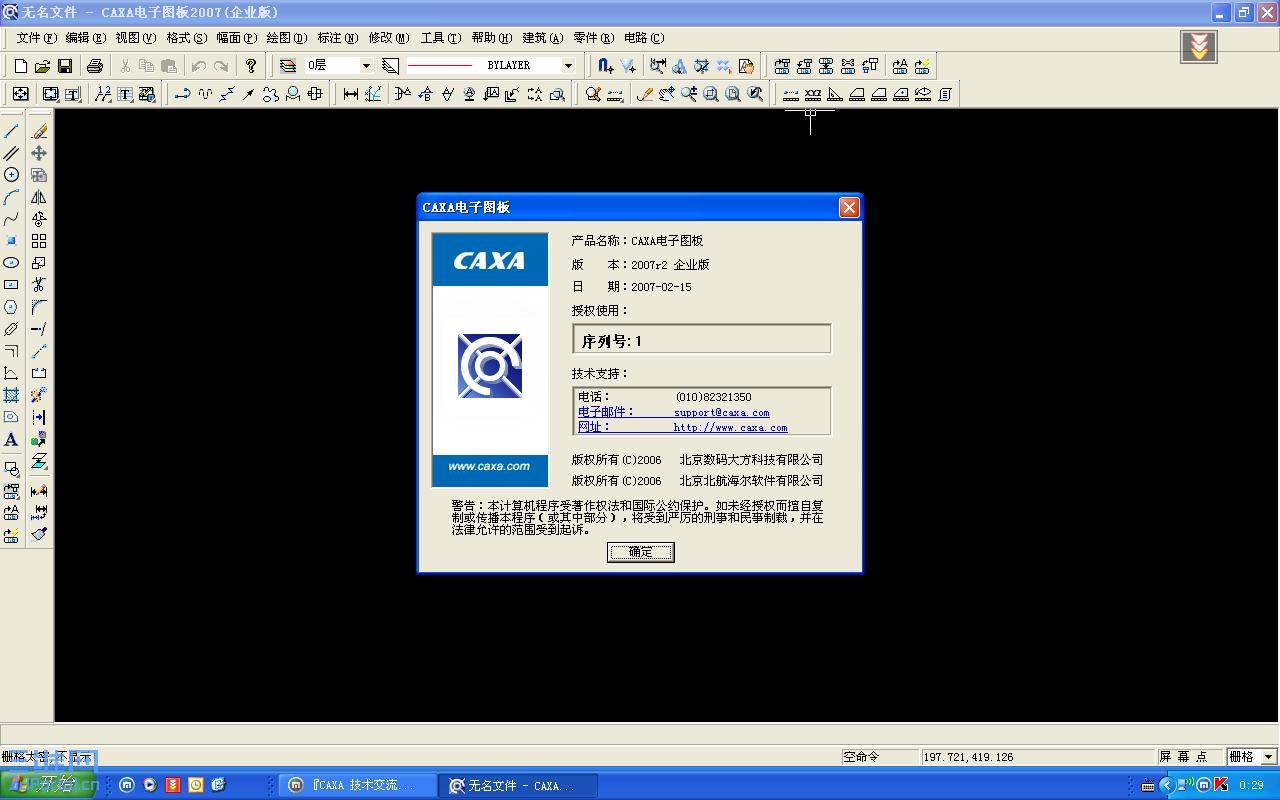Image resolution: width=1280 pixels, height=800 pixels.
Task: Expand the 0层 layer dropdown
Action: pos(366,66)
